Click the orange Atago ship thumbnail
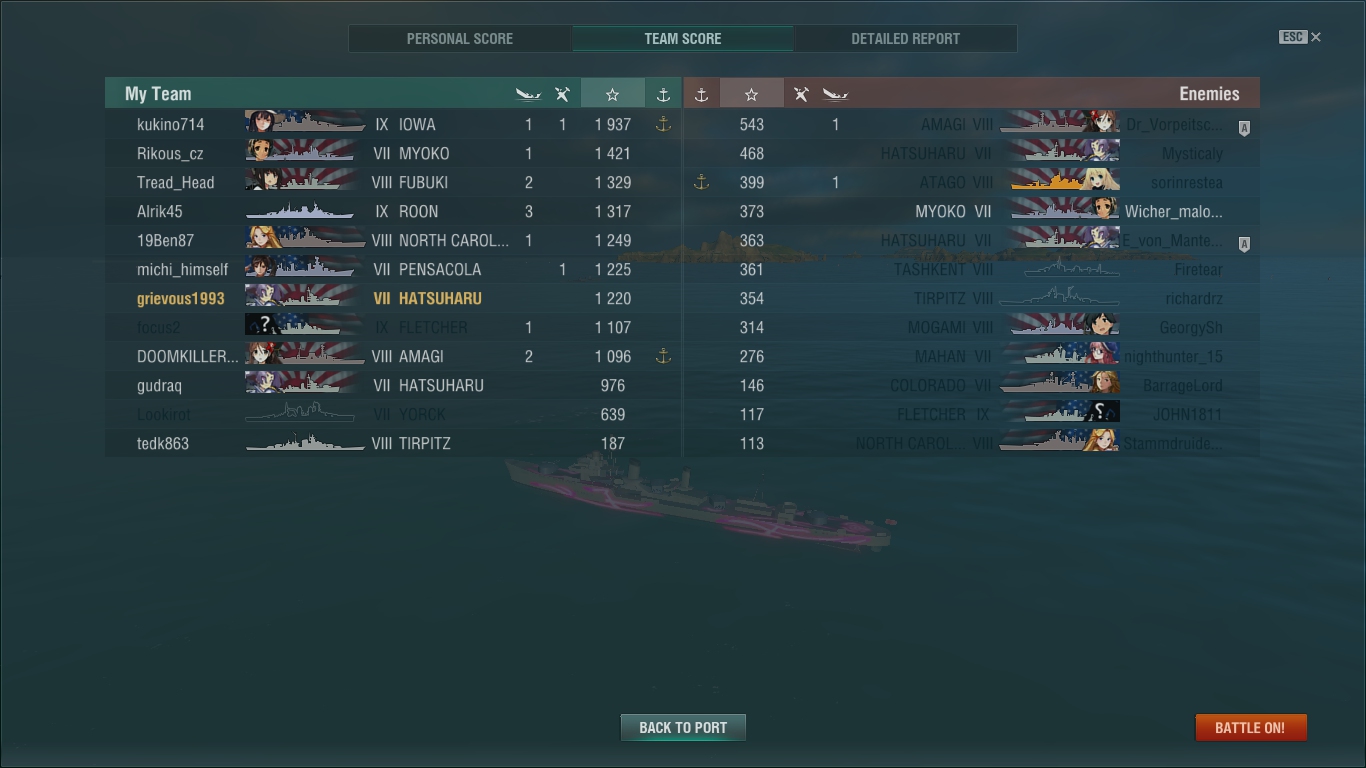This screenshot has height=768, width=1366. point(1065,182)
